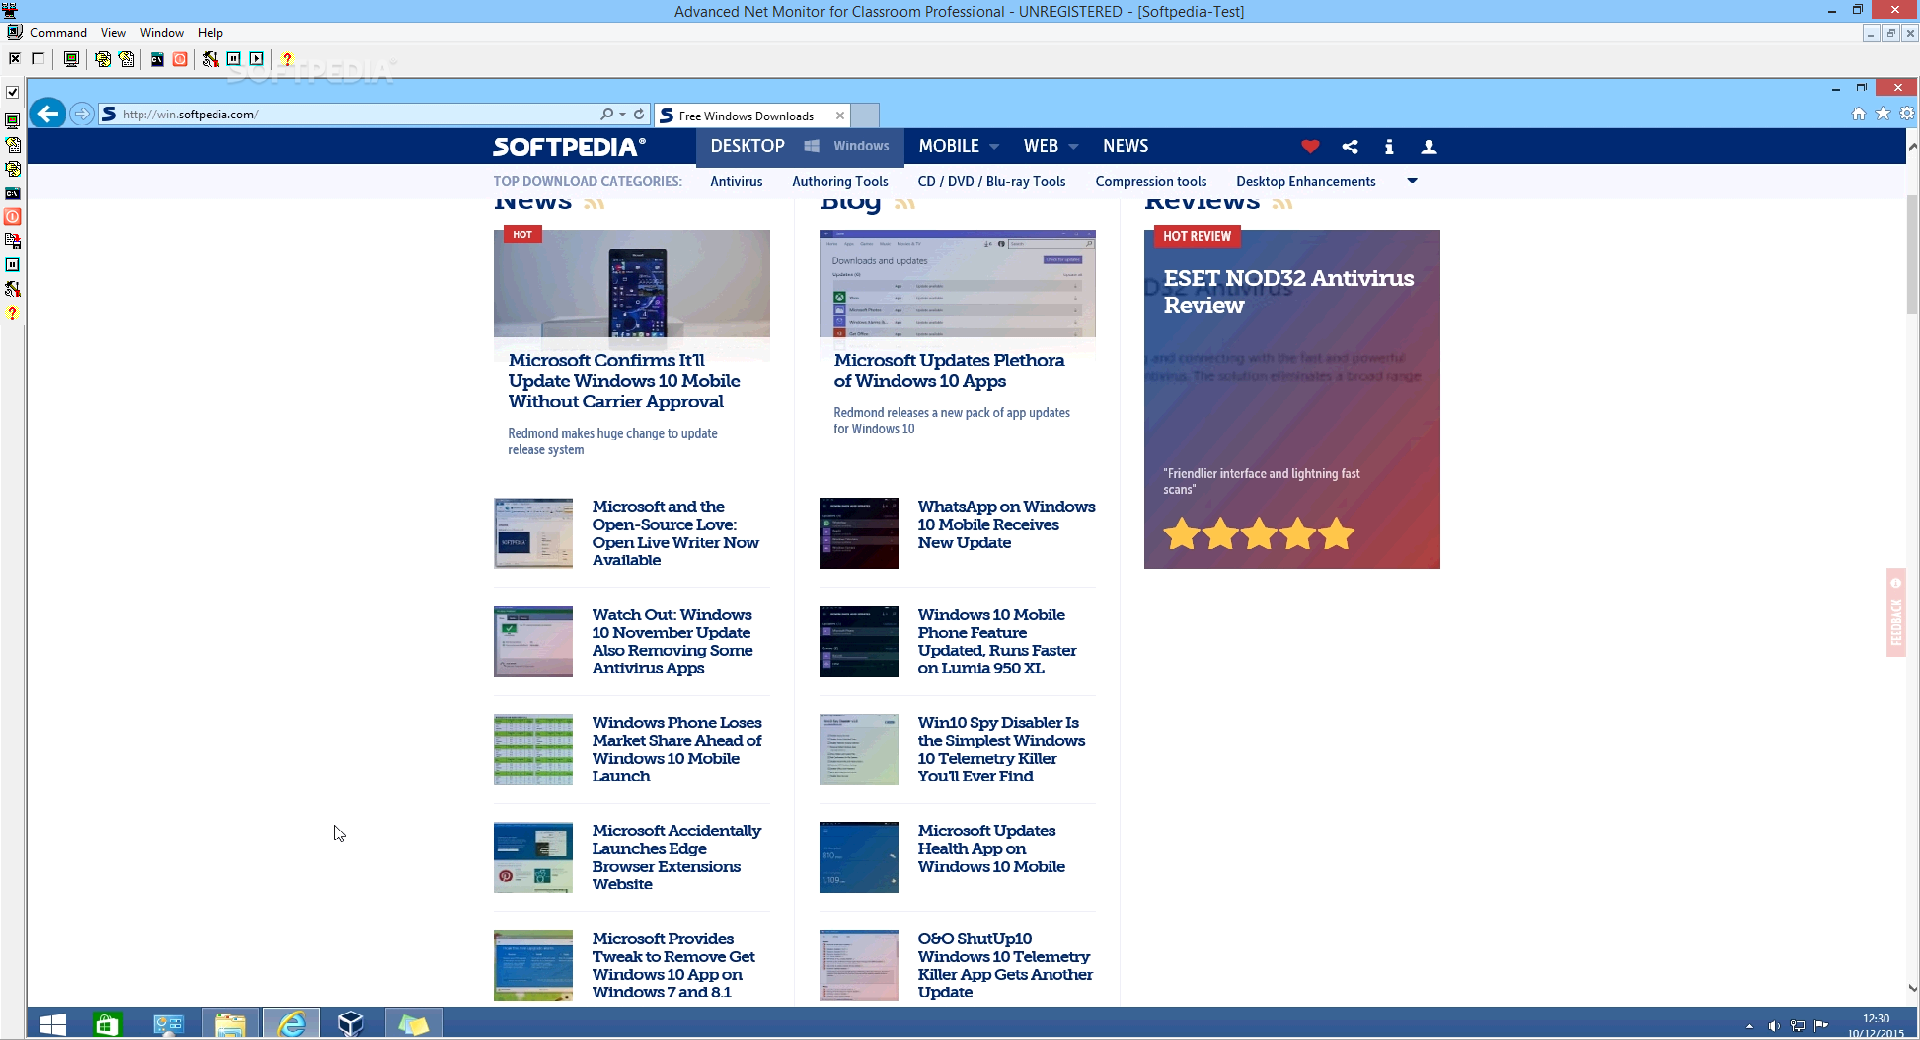This screenshot has height=1040, width=1920.
Task: Click the pause icon in top toolbar
Action: tap(233, 59)
